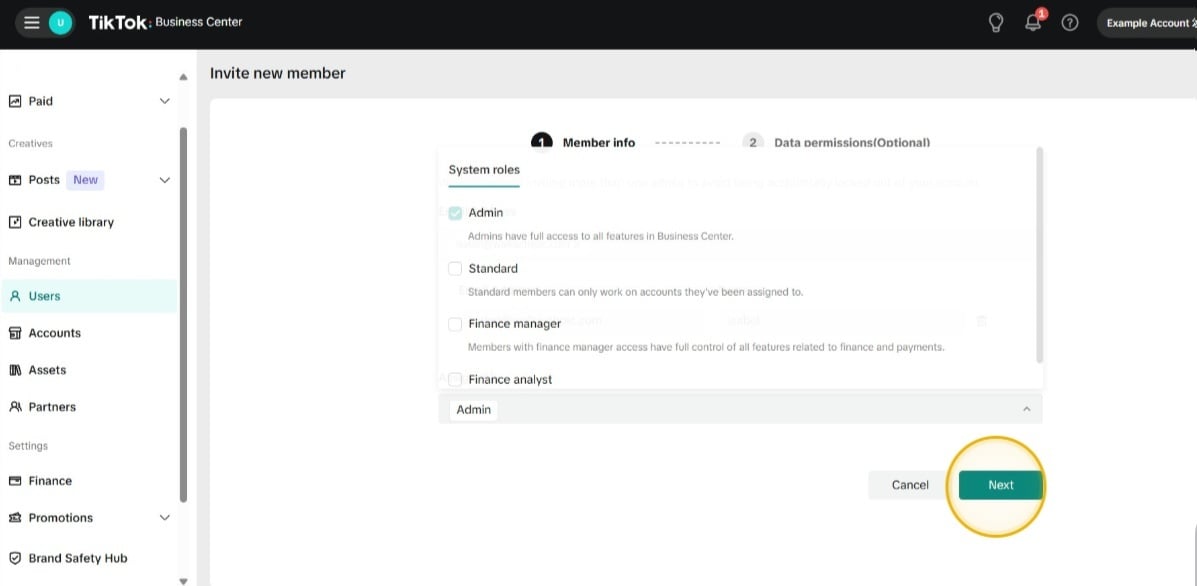This screenshot has height=586, width=1197.
Task: Collapse the role selector dropdown arrow
Action: coord(1026,409)
